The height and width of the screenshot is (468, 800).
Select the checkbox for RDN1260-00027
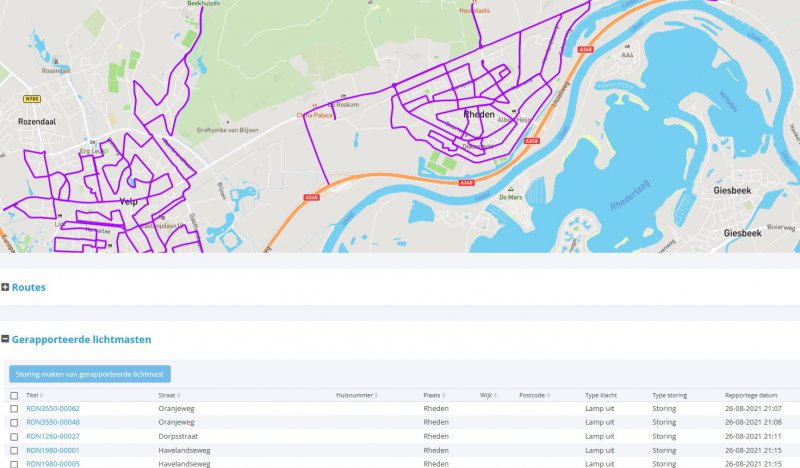click(x=14, y=437)
